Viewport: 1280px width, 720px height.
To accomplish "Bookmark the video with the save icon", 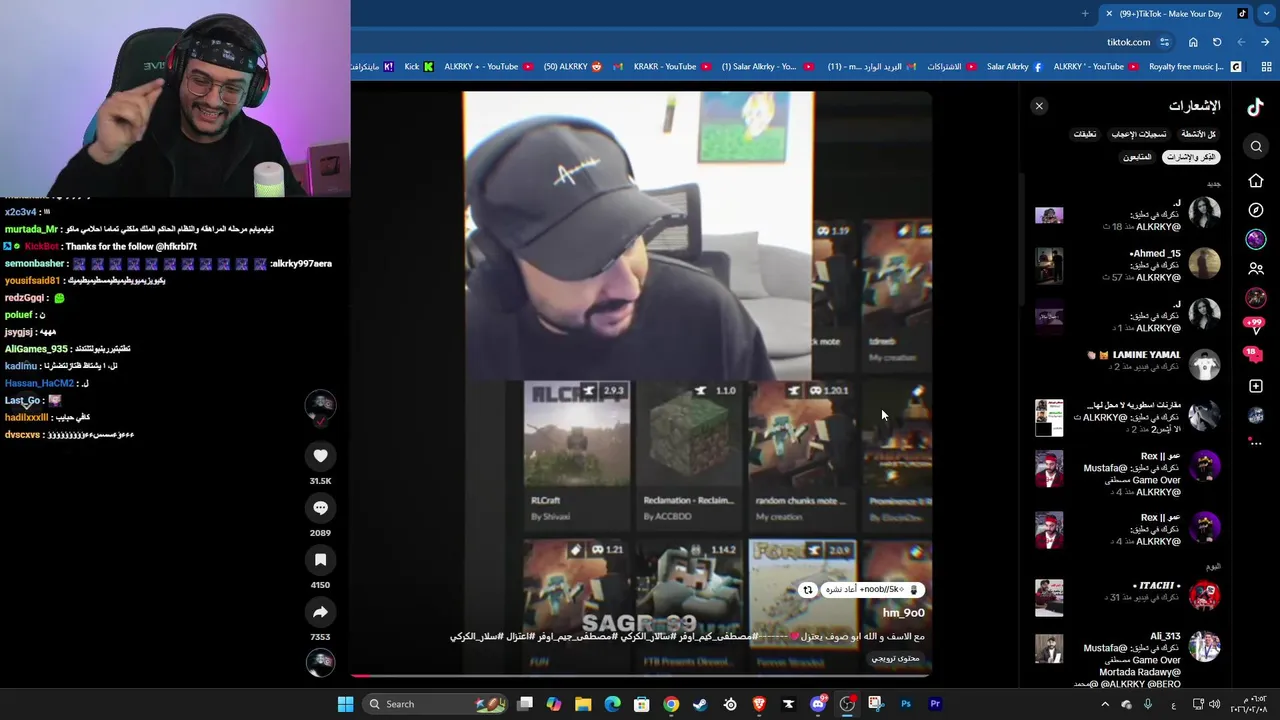I will point(320,560).
